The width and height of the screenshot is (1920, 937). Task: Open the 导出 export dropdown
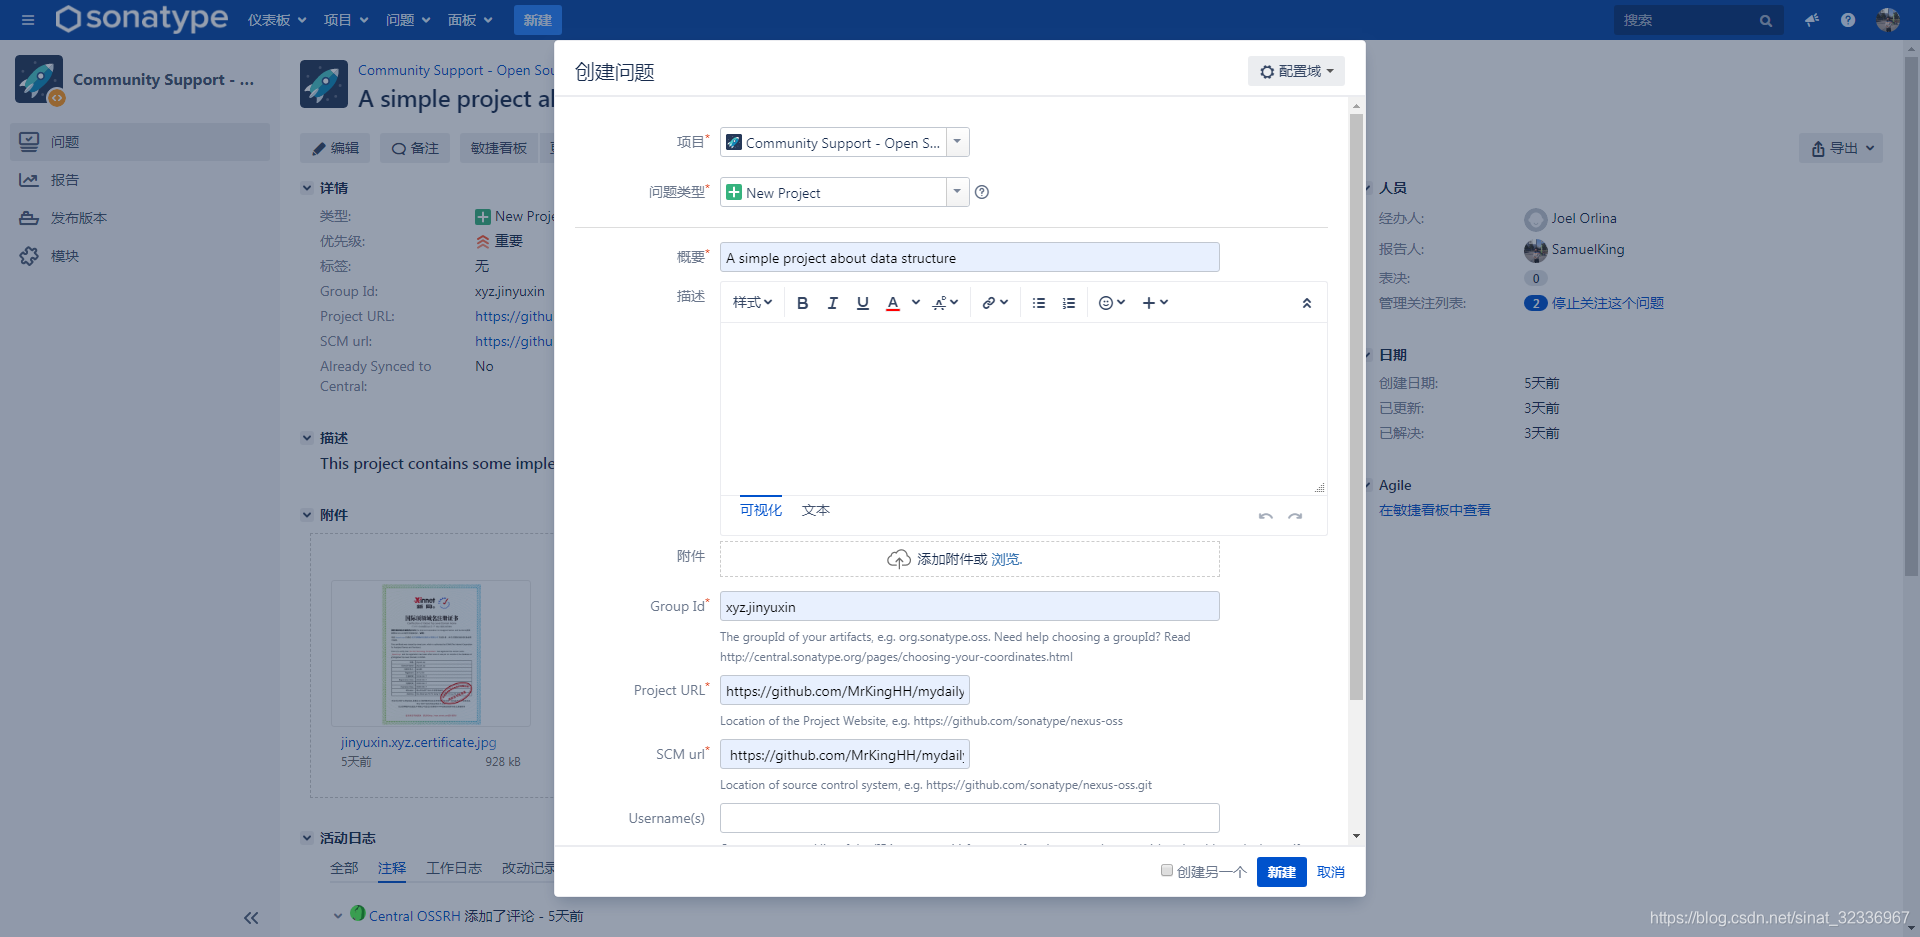point(1841,148)
